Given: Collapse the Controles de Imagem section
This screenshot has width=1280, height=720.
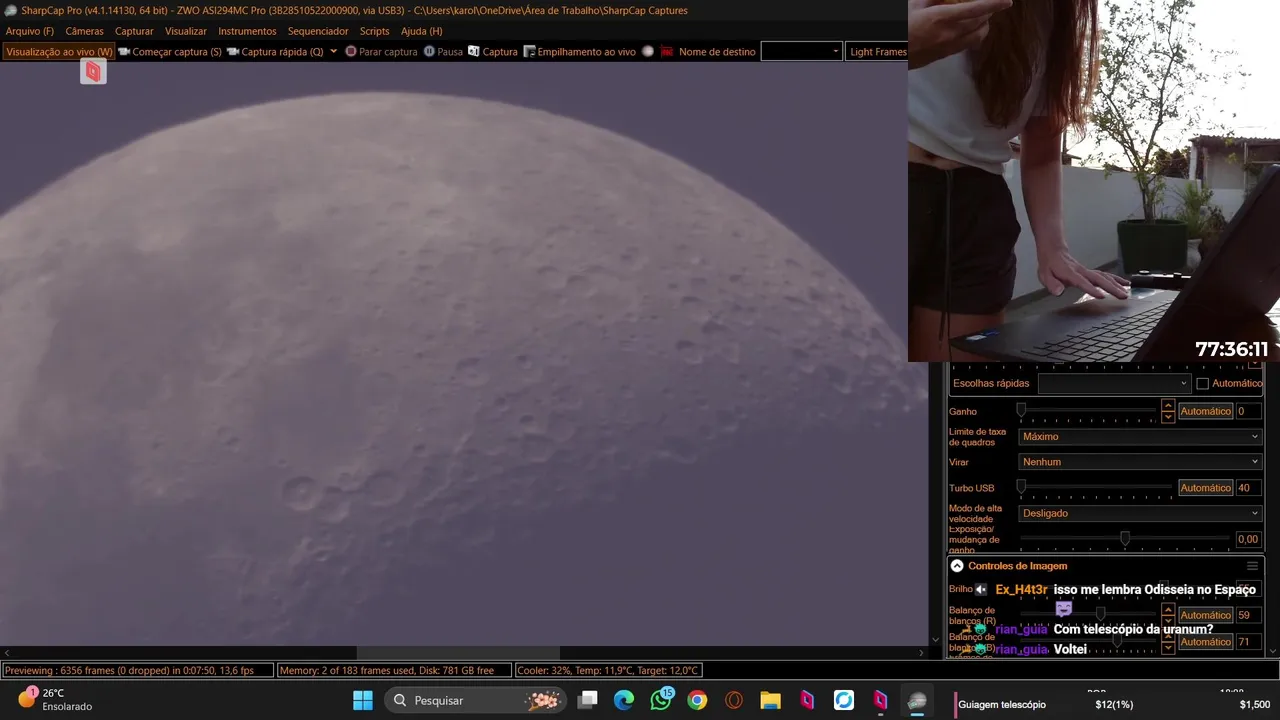Looking at the screenshot, I should 957,566.
